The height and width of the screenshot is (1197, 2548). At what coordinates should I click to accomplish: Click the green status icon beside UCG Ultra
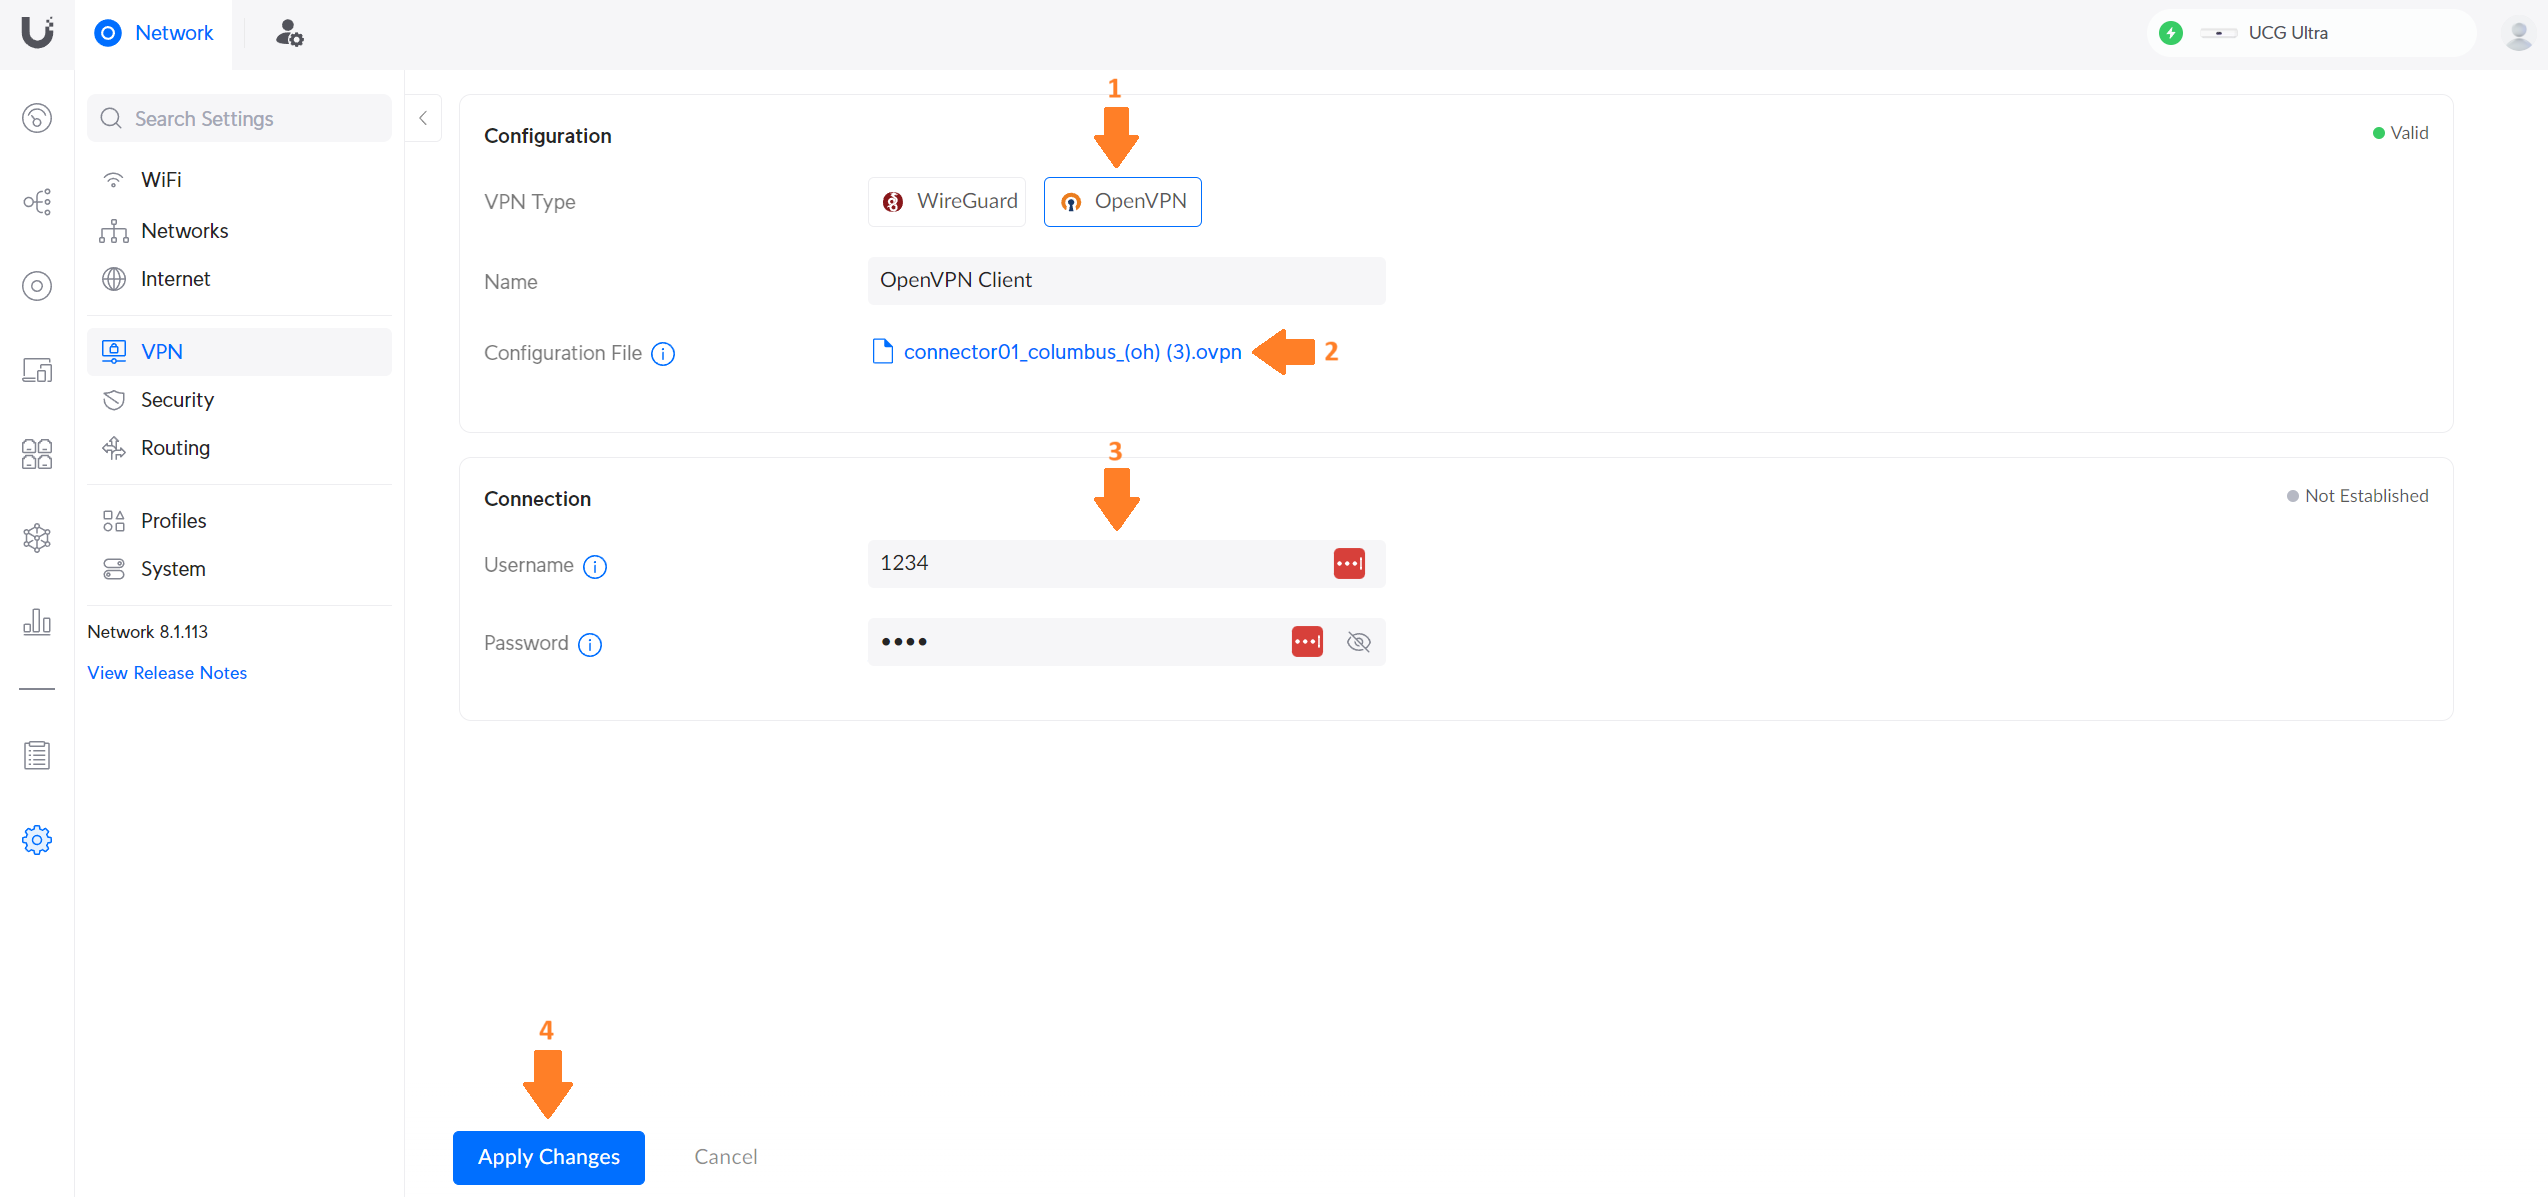coord(2171,33)
